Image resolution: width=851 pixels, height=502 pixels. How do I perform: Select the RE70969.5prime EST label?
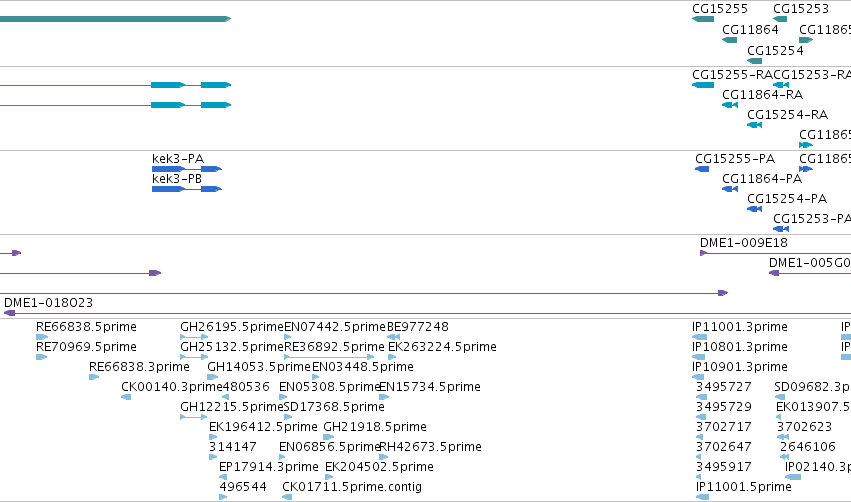coord(86,347)
